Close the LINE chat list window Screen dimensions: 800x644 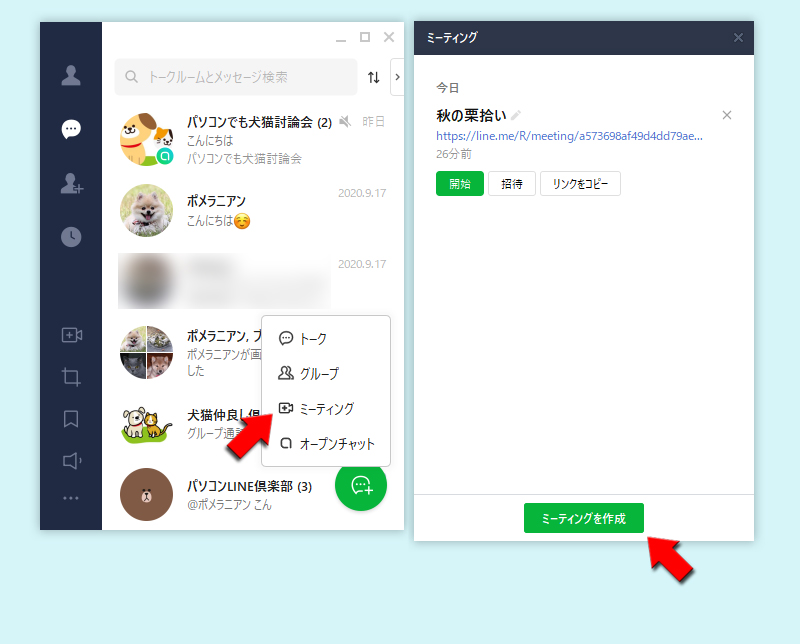(x=389, y=37)
